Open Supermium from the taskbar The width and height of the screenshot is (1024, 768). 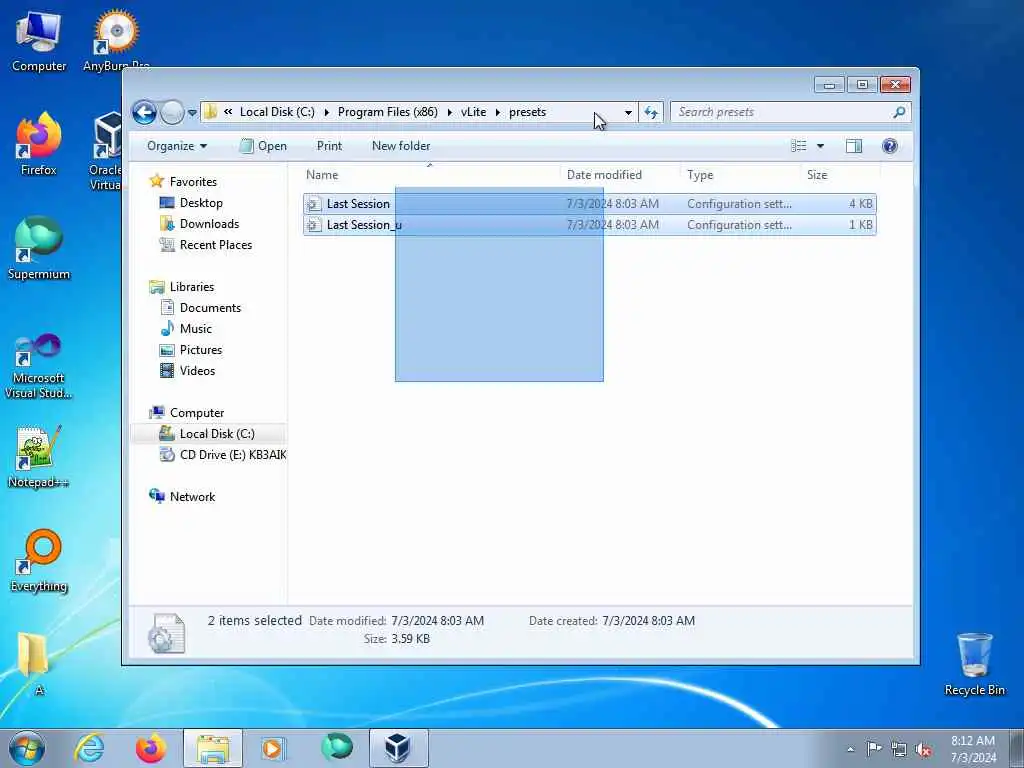point(336,748)
